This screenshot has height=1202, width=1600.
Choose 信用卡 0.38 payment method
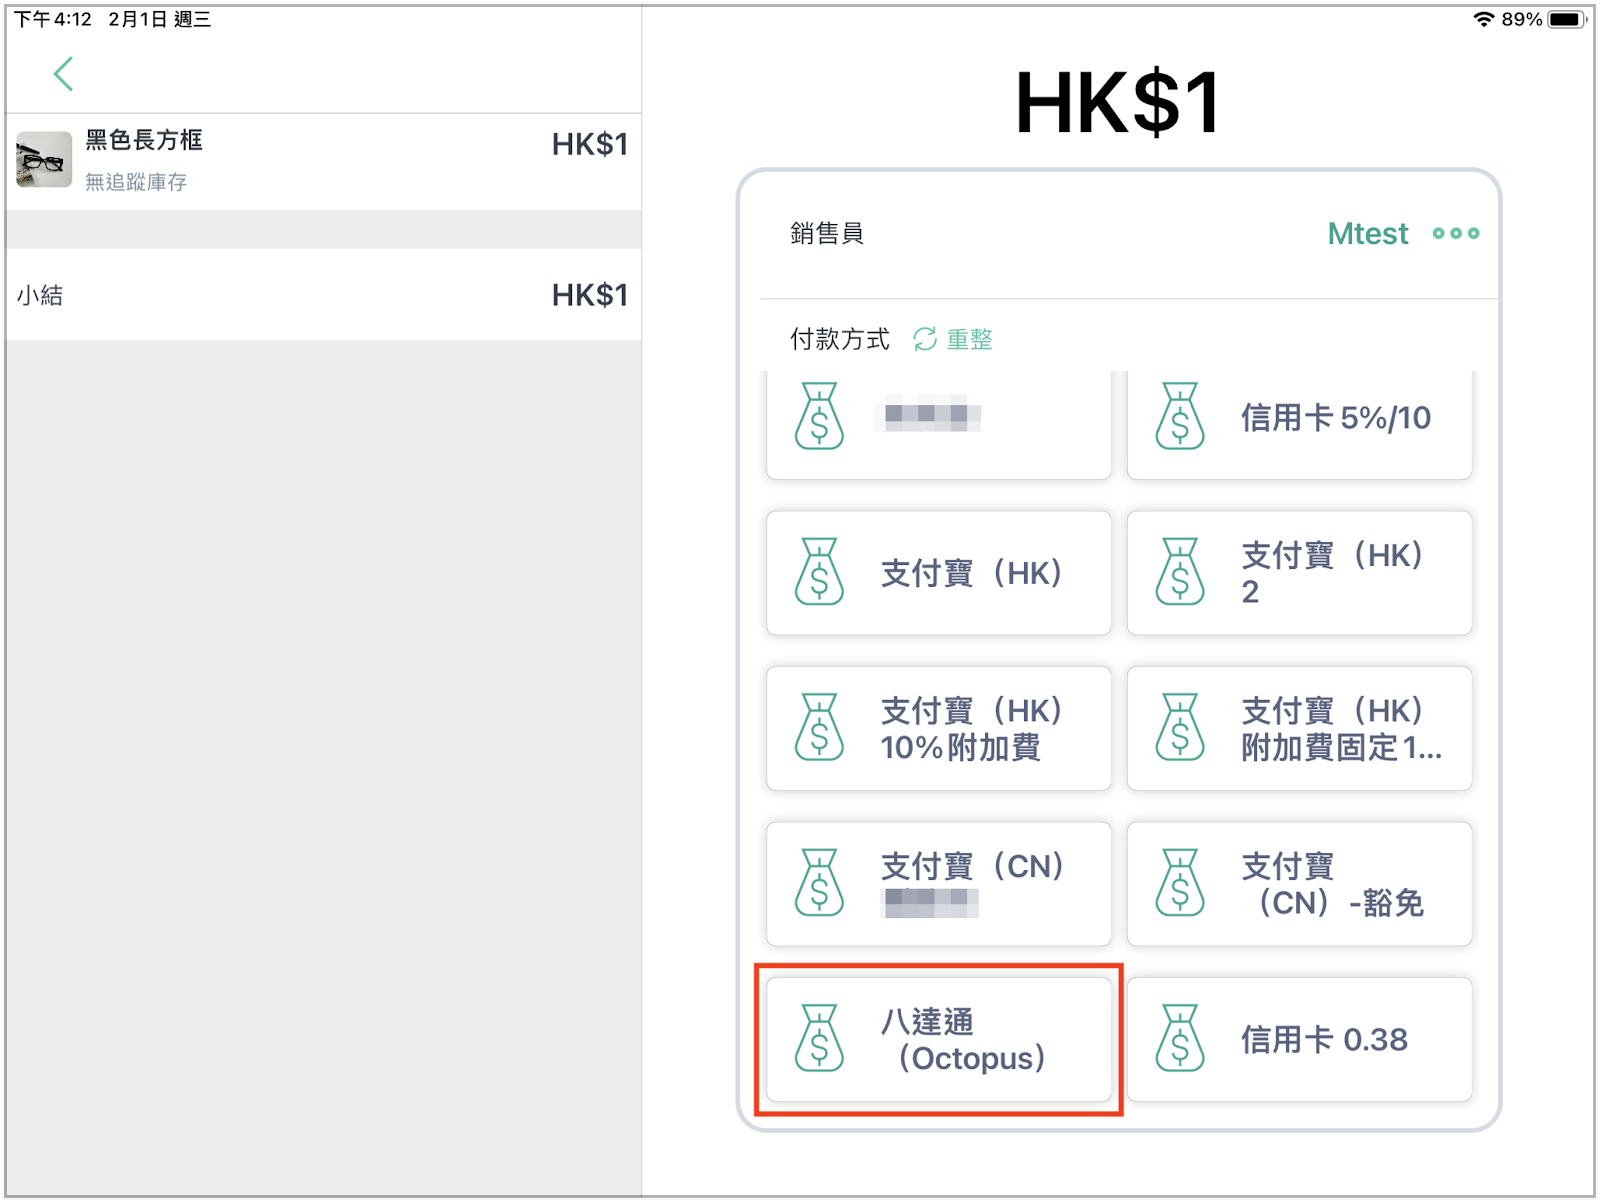(1299, 1039)
